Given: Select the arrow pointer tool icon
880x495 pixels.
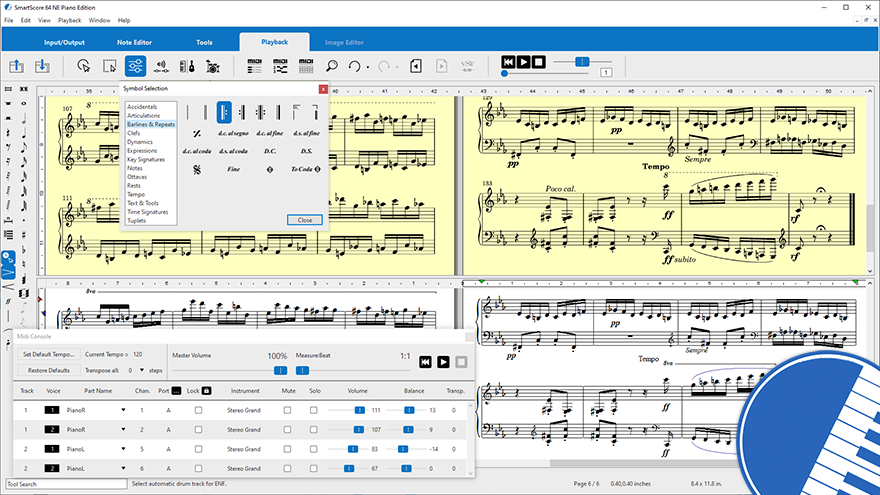Looking at the screenshot, I should click(x=84, y=66).
